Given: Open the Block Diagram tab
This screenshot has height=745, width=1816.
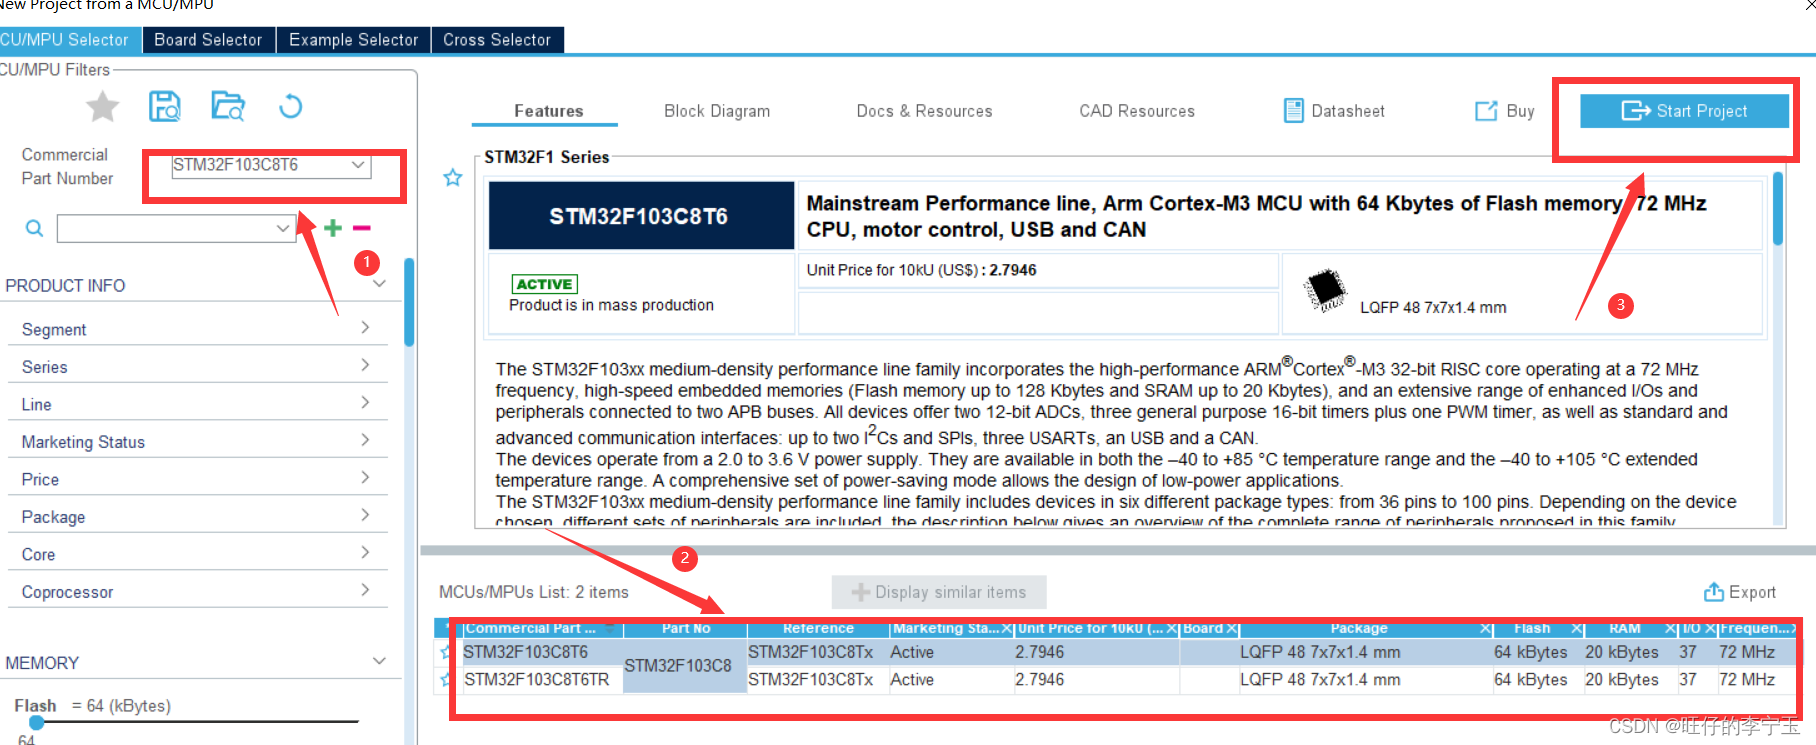Looking at the screenshot, I should coord(717,111).
